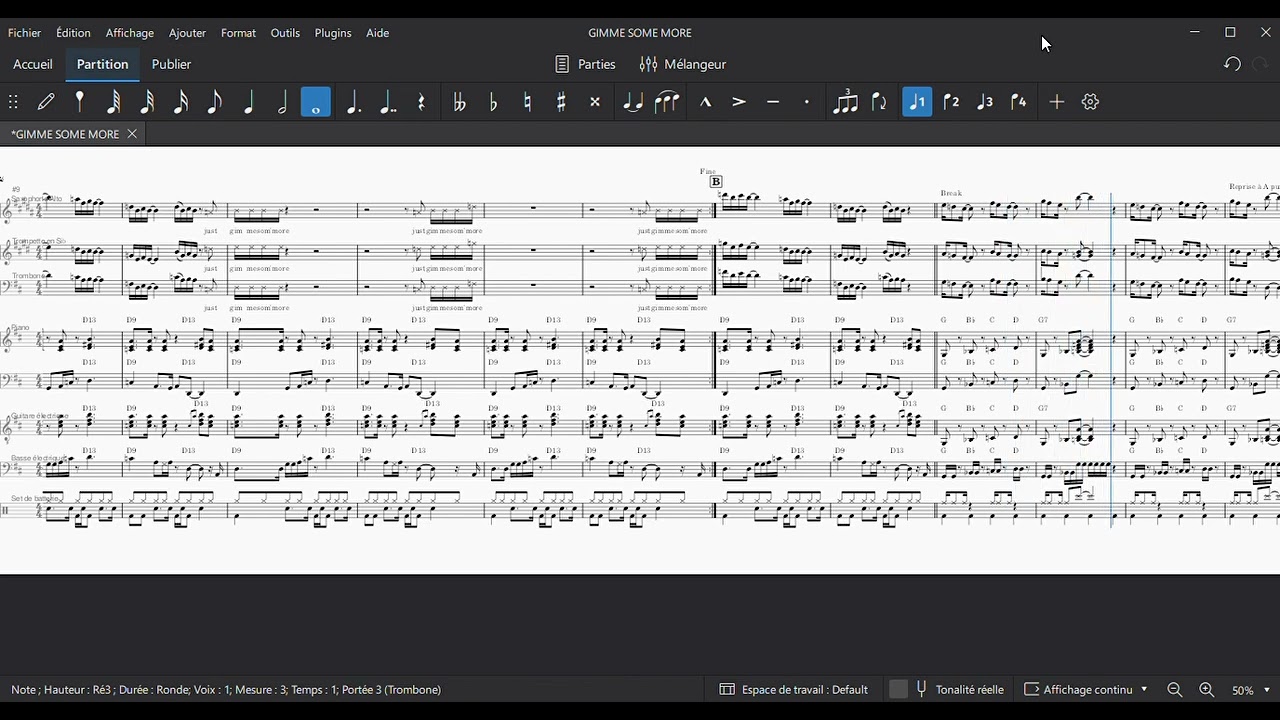Apply the flat accidental
Screen dimensions: 1280x720
(x=493, y=102)
